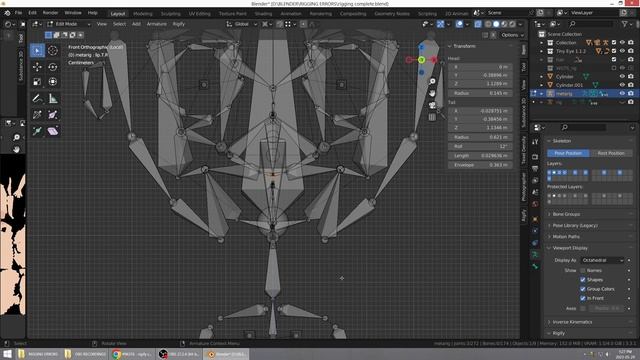Select the Shear tool
Screen dimensions: 640x360
click(53, 131)
